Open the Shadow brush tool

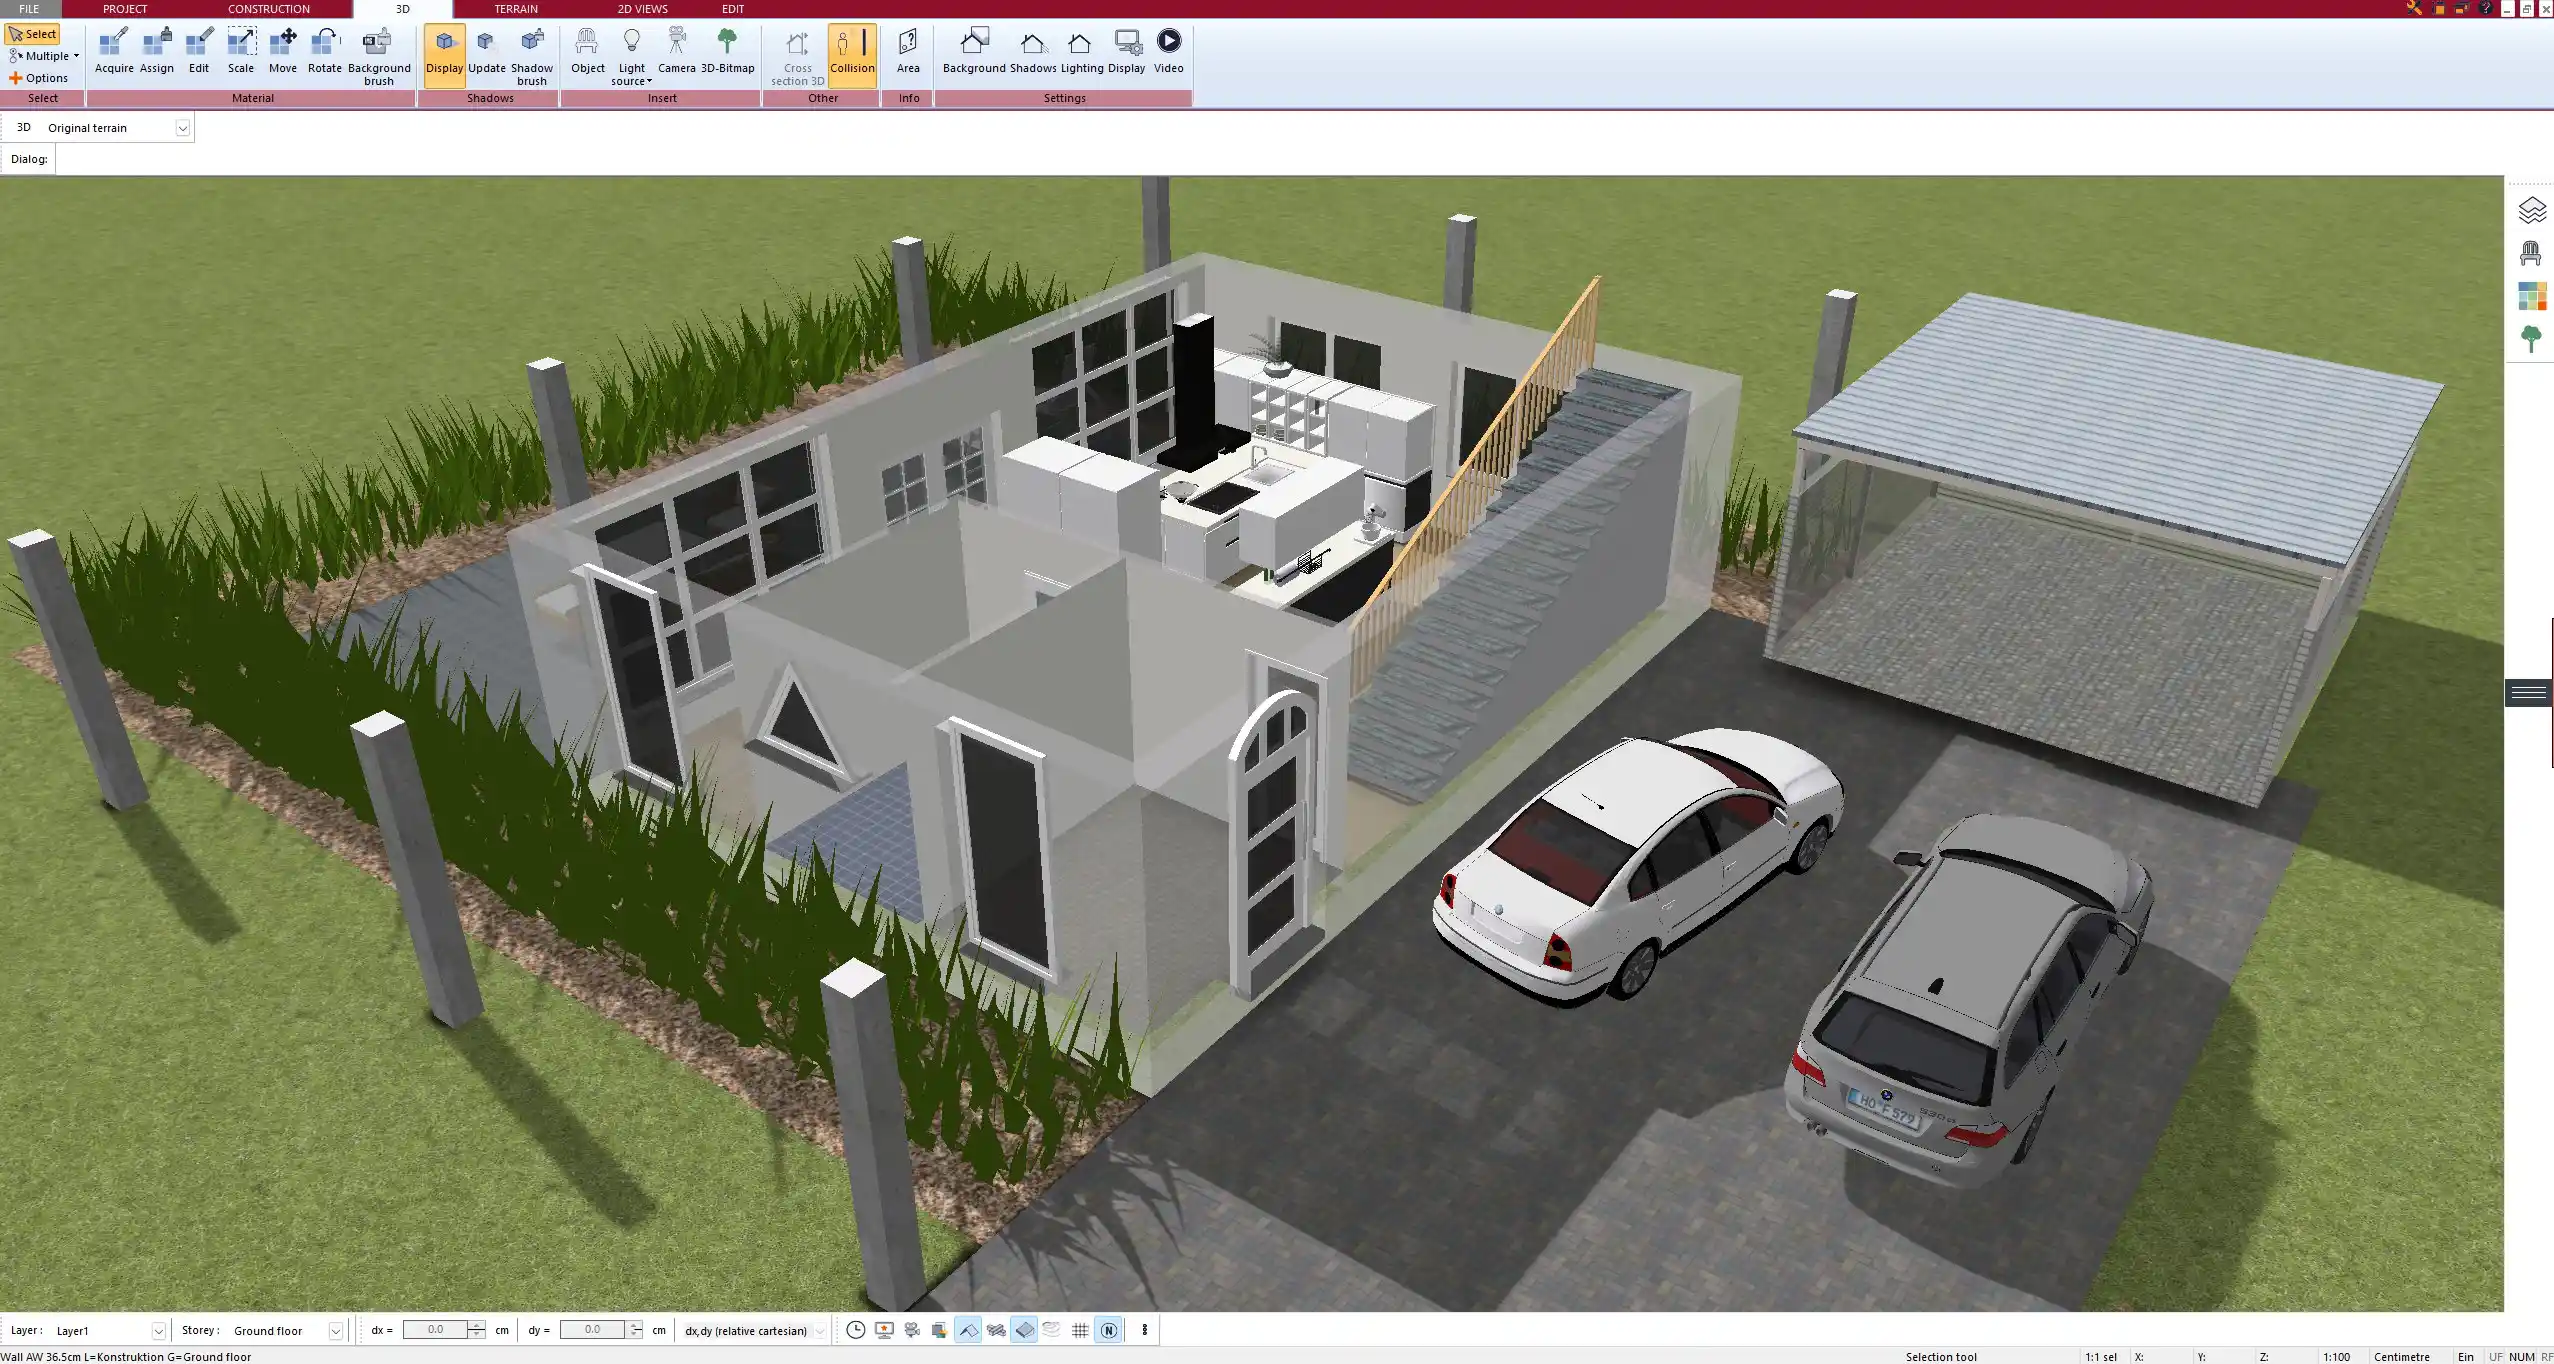pos(531,56)
